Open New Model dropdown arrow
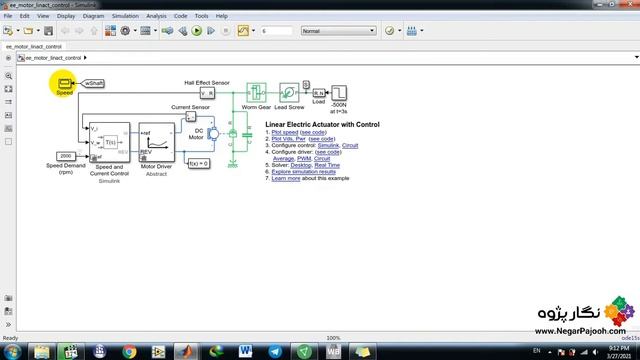 (18, 31)
